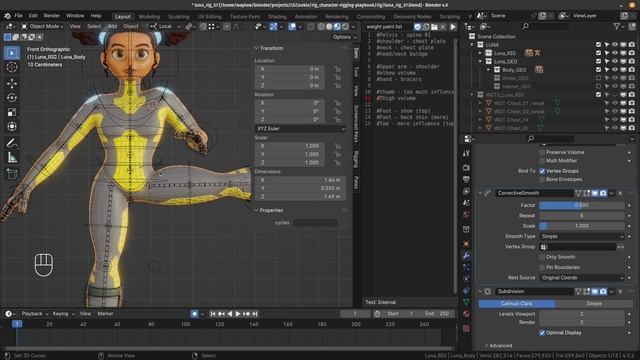Hide Luna_RIG in viewport eye icon
Screen dimensions: 640x360
click(x=615, y=53)
